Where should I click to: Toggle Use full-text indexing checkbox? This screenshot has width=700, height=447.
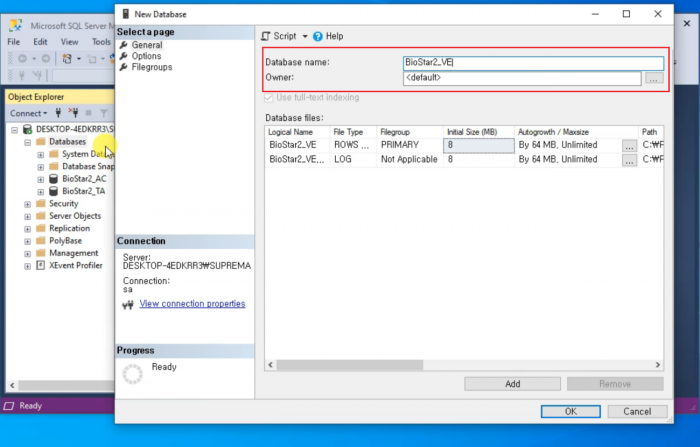(x=269, y=97)
